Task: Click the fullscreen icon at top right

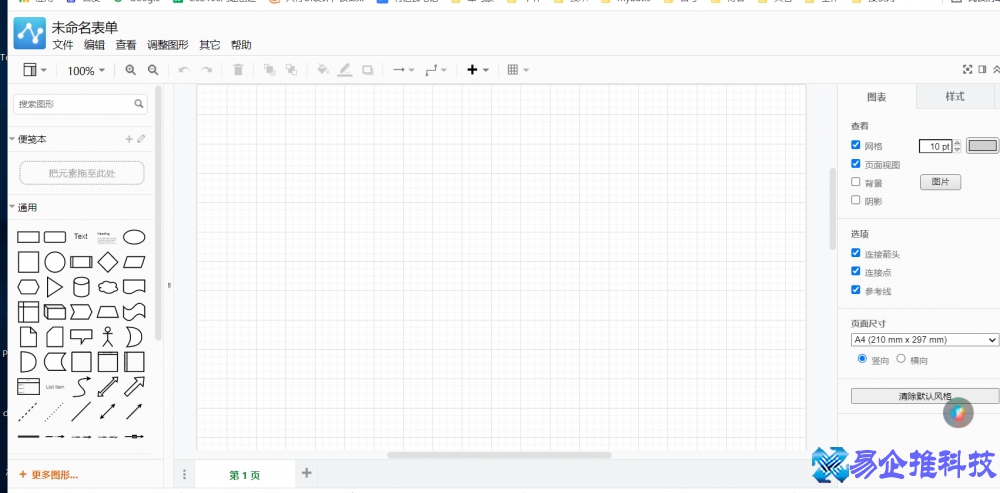Action: click(967, 70)
